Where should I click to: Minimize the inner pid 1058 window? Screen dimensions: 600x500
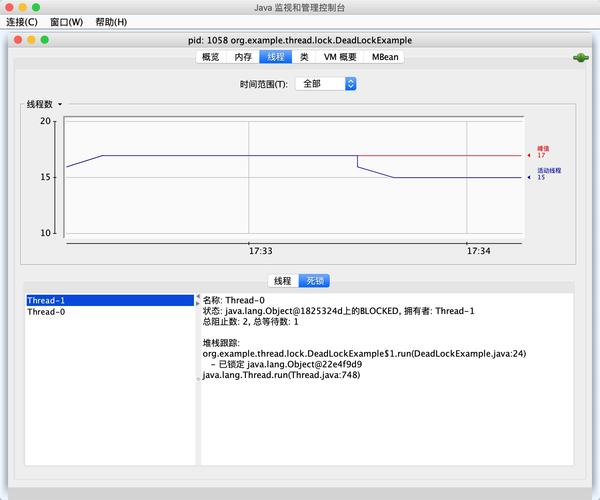(x=31, y=40)
